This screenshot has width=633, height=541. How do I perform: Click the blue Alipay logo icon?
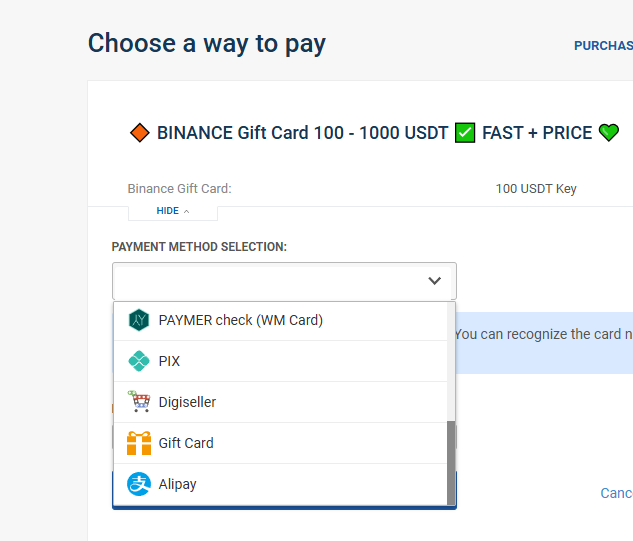coord(138,484)
